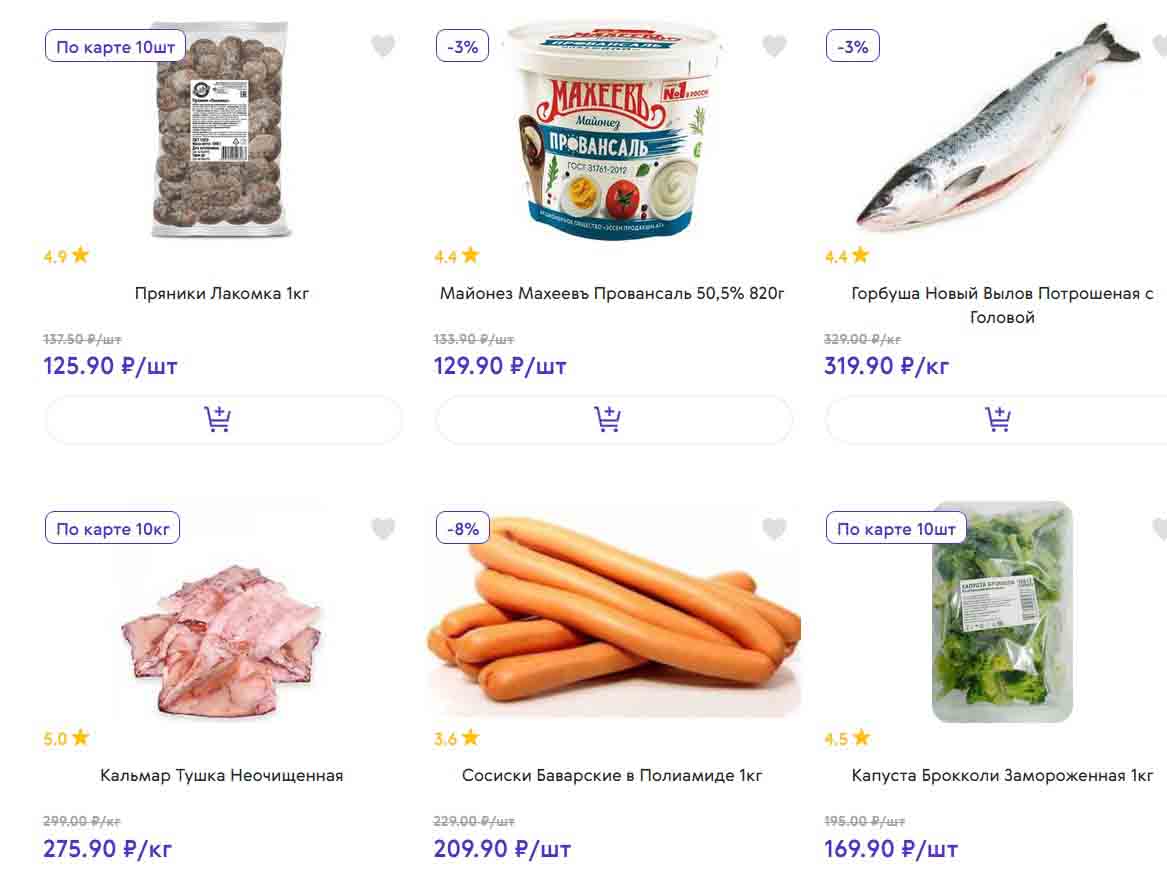Open Пряники Лакомка 1кг product link
The image size is (1167, 871).
point(222,294)
